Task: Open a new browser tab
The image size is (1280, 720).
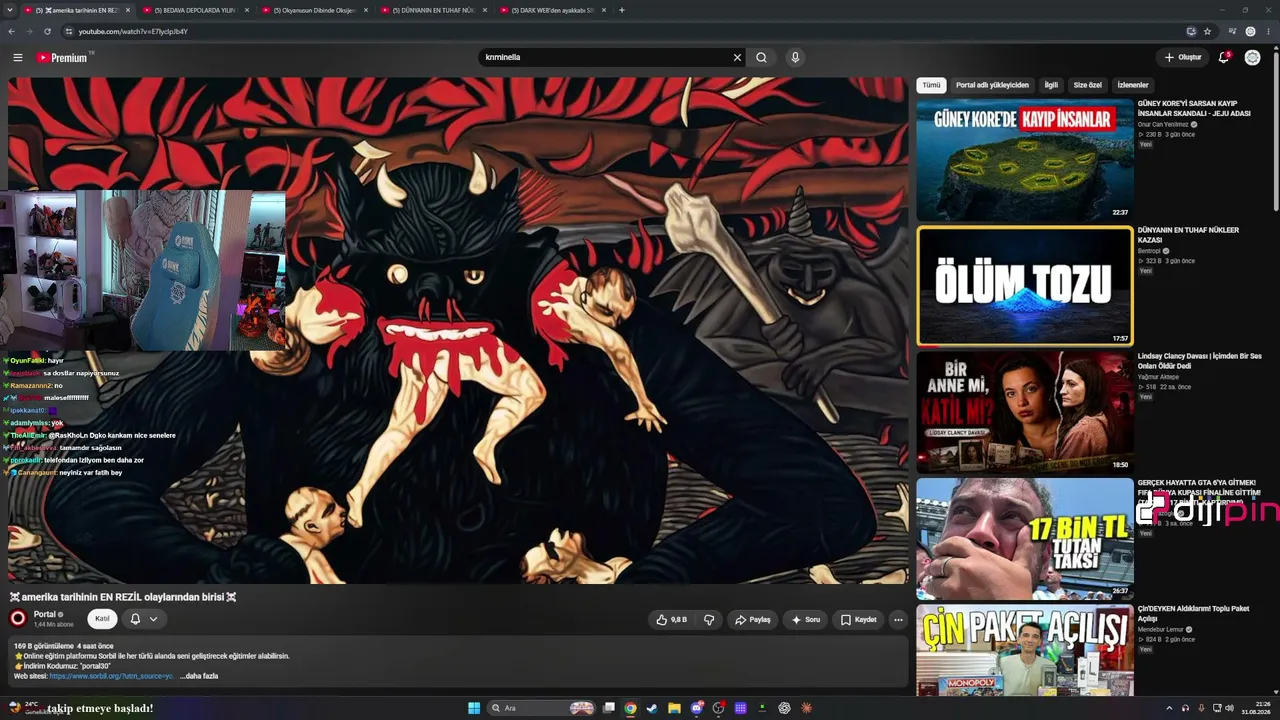Action: pos(622,10)
